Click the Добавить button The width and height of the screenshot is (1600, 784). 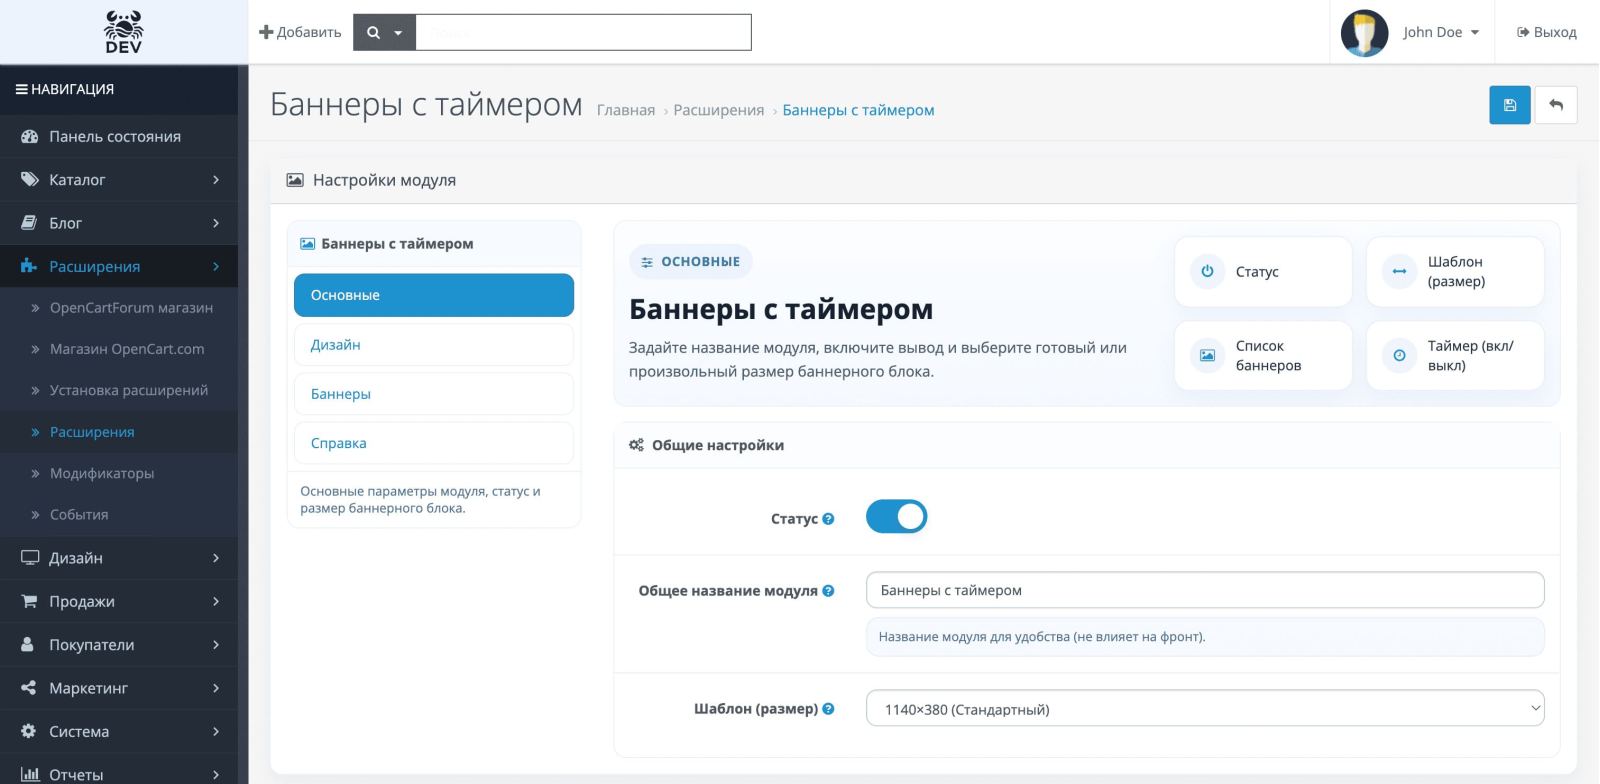300,32
